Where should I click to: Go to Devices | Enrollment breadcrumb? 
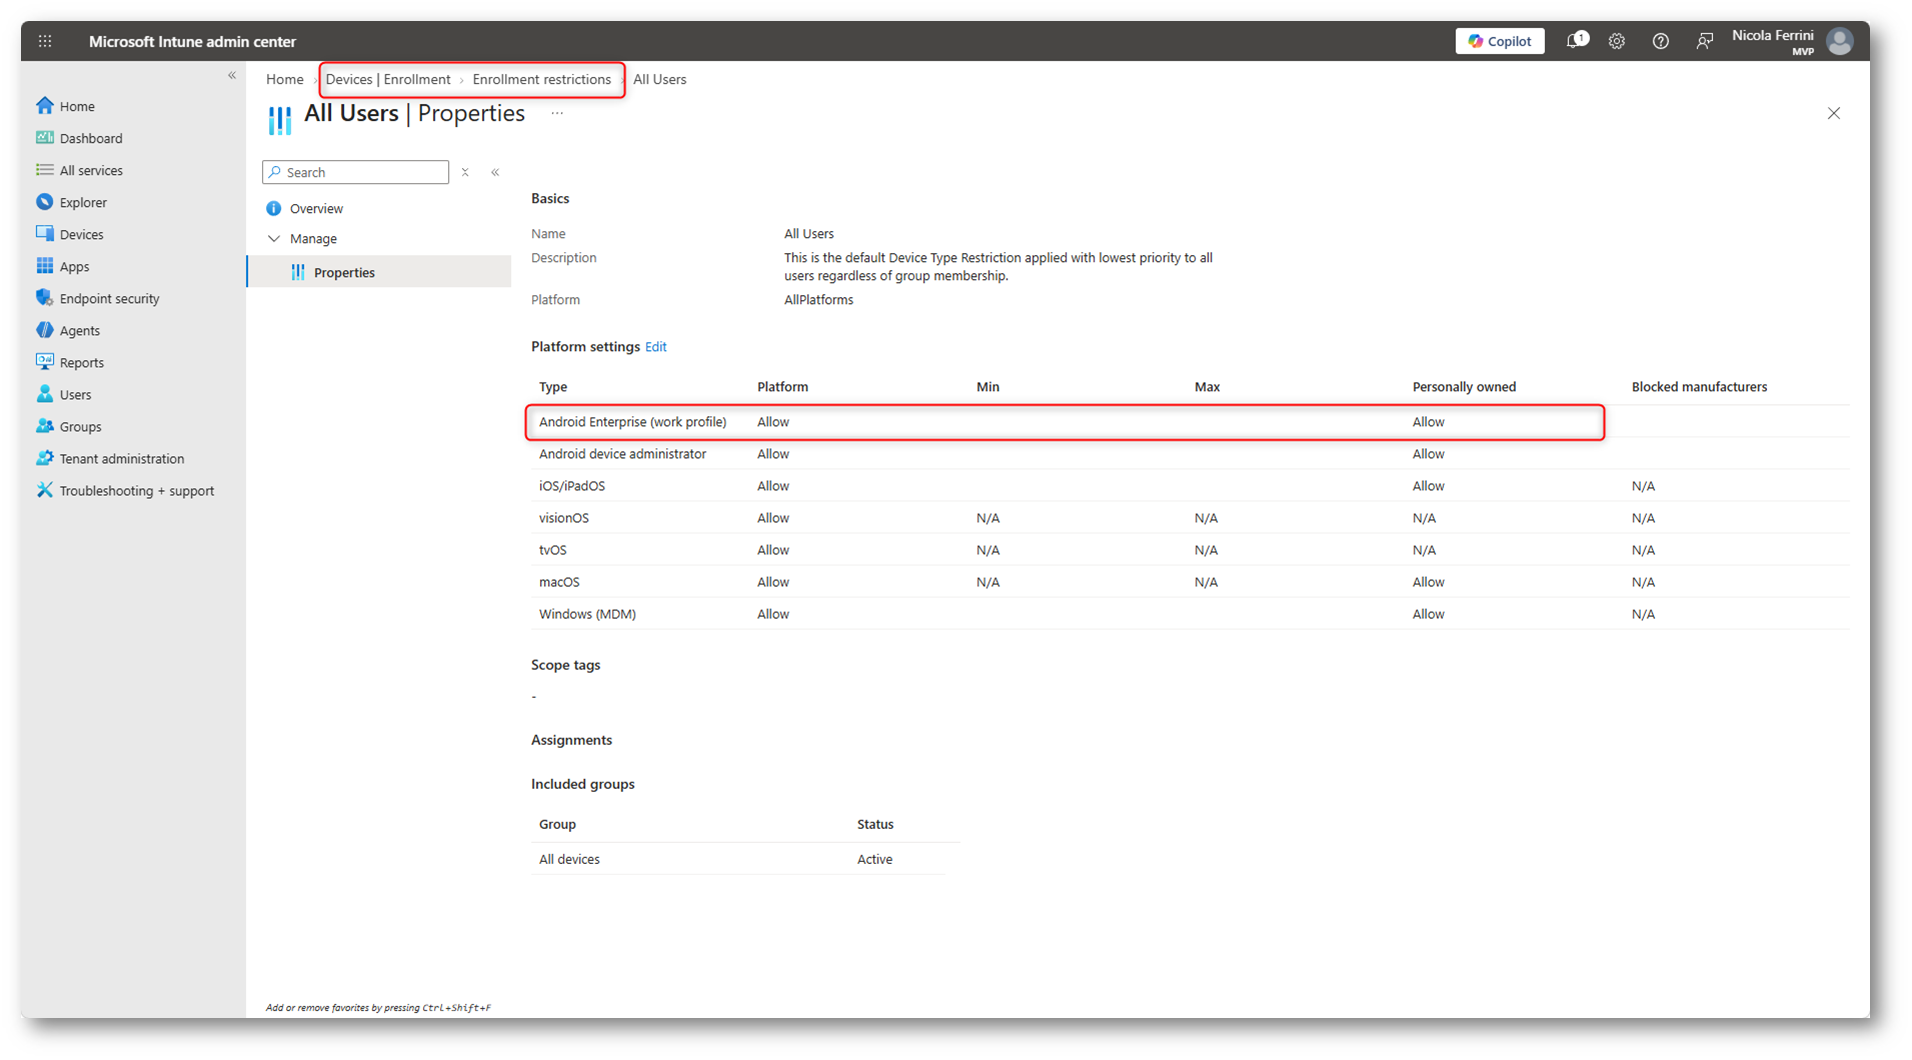(388, 79)
